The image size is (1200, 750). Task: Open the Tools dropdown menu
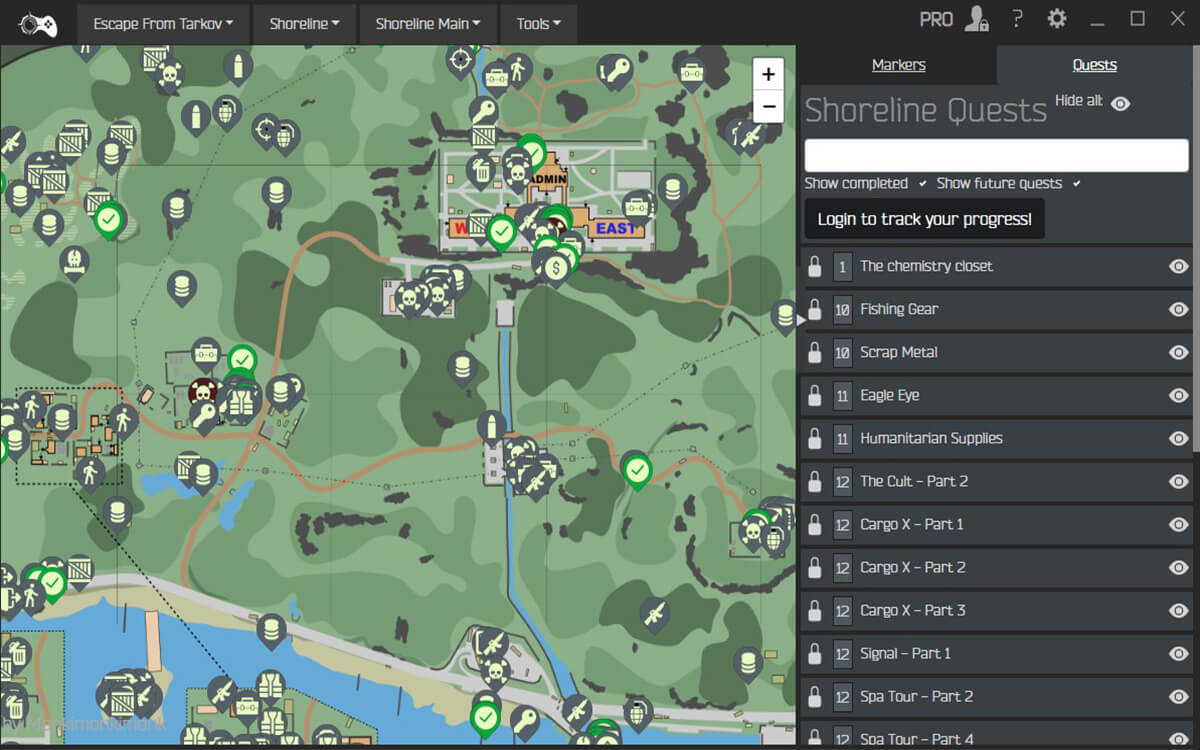click(538, 23)
